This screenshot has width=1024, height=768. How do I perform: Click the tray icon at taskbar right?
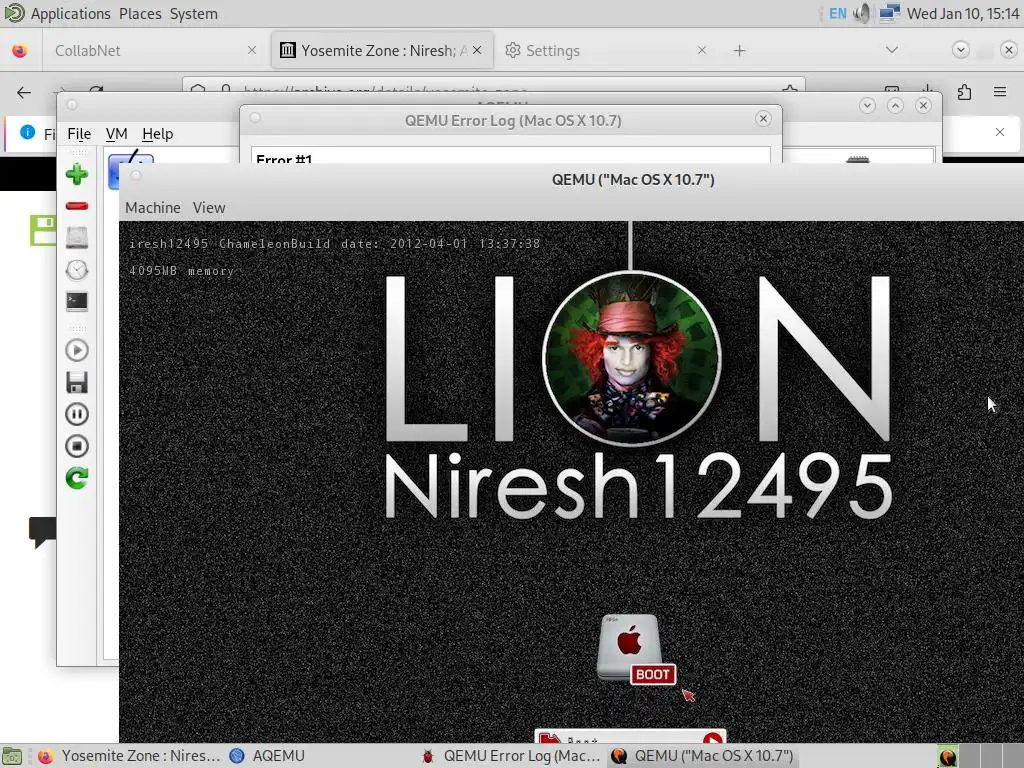tap(948, 756)
